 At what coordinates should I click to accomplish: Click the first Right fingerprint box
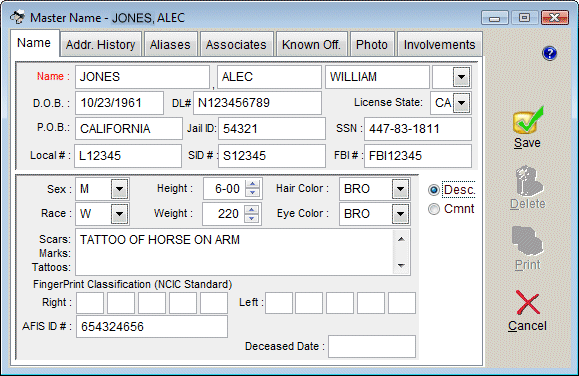(90, 303)
